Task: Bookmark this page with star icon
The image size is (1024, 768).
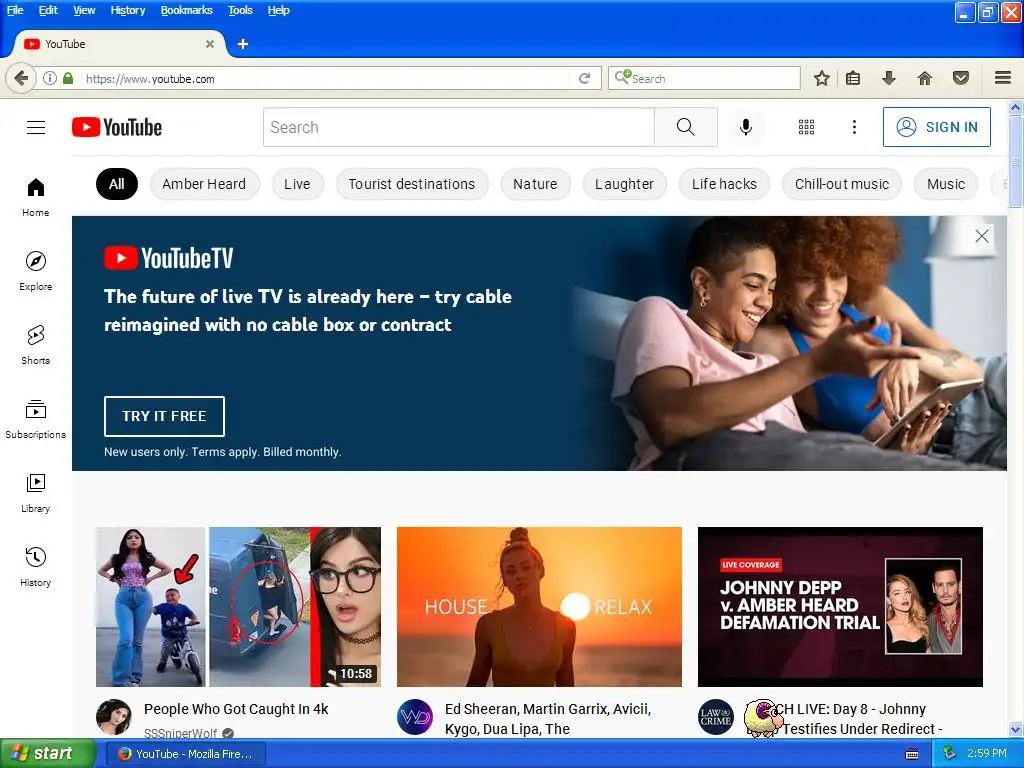Action: pos(822,78)
